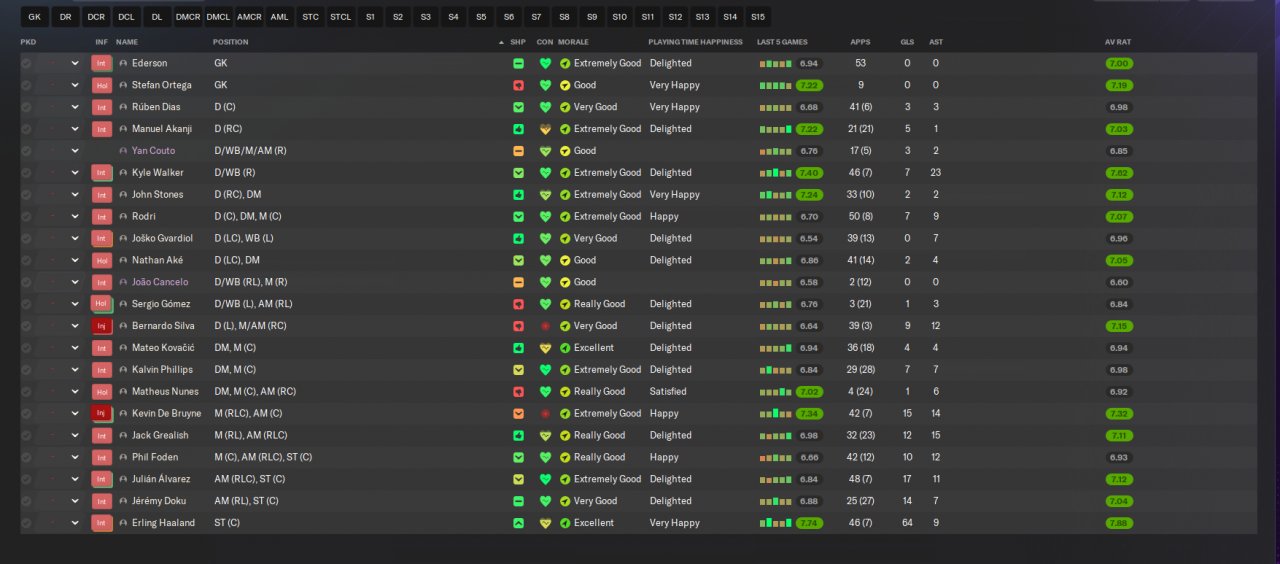The image size is (1280, 564).
Task: Click Bernardo Silva's red injury condition icon
Action: tap(545, 326)
